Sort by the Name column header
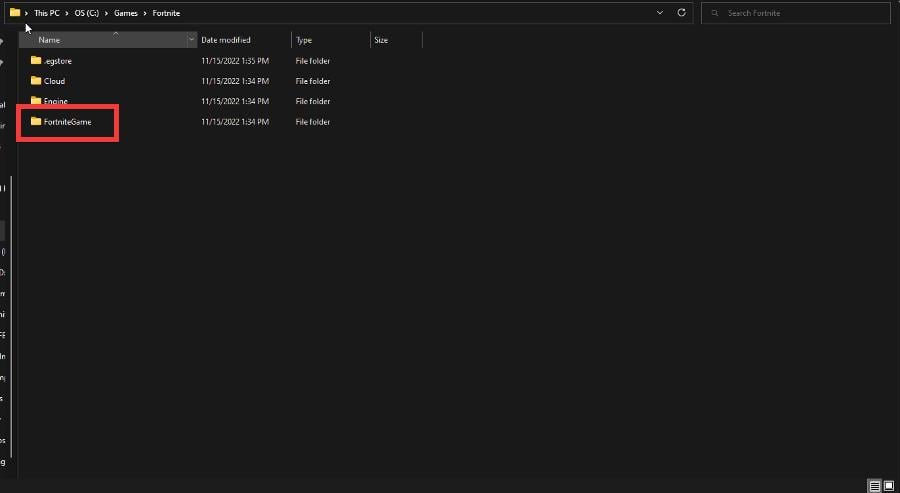This screenshot has width=900, height=493. 103,40
